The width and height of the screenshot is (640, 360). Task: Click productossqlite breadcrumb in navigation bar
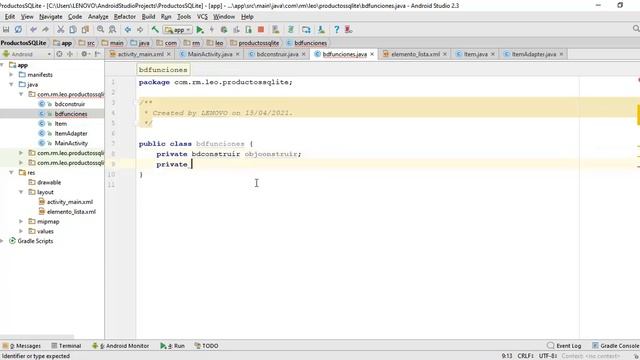[x=255, y=43]
